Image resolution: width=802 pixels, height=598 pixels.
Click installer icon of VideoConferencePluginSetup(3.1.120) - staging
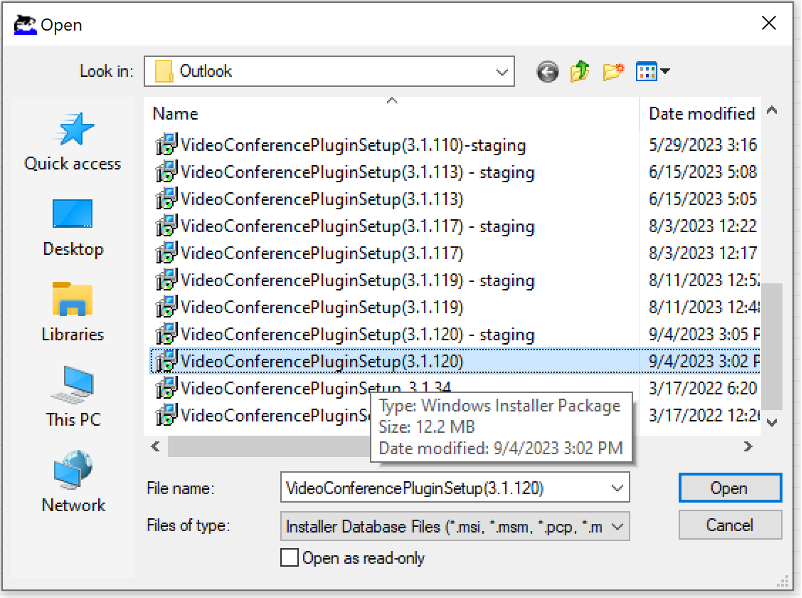click(x=166, y=334)
